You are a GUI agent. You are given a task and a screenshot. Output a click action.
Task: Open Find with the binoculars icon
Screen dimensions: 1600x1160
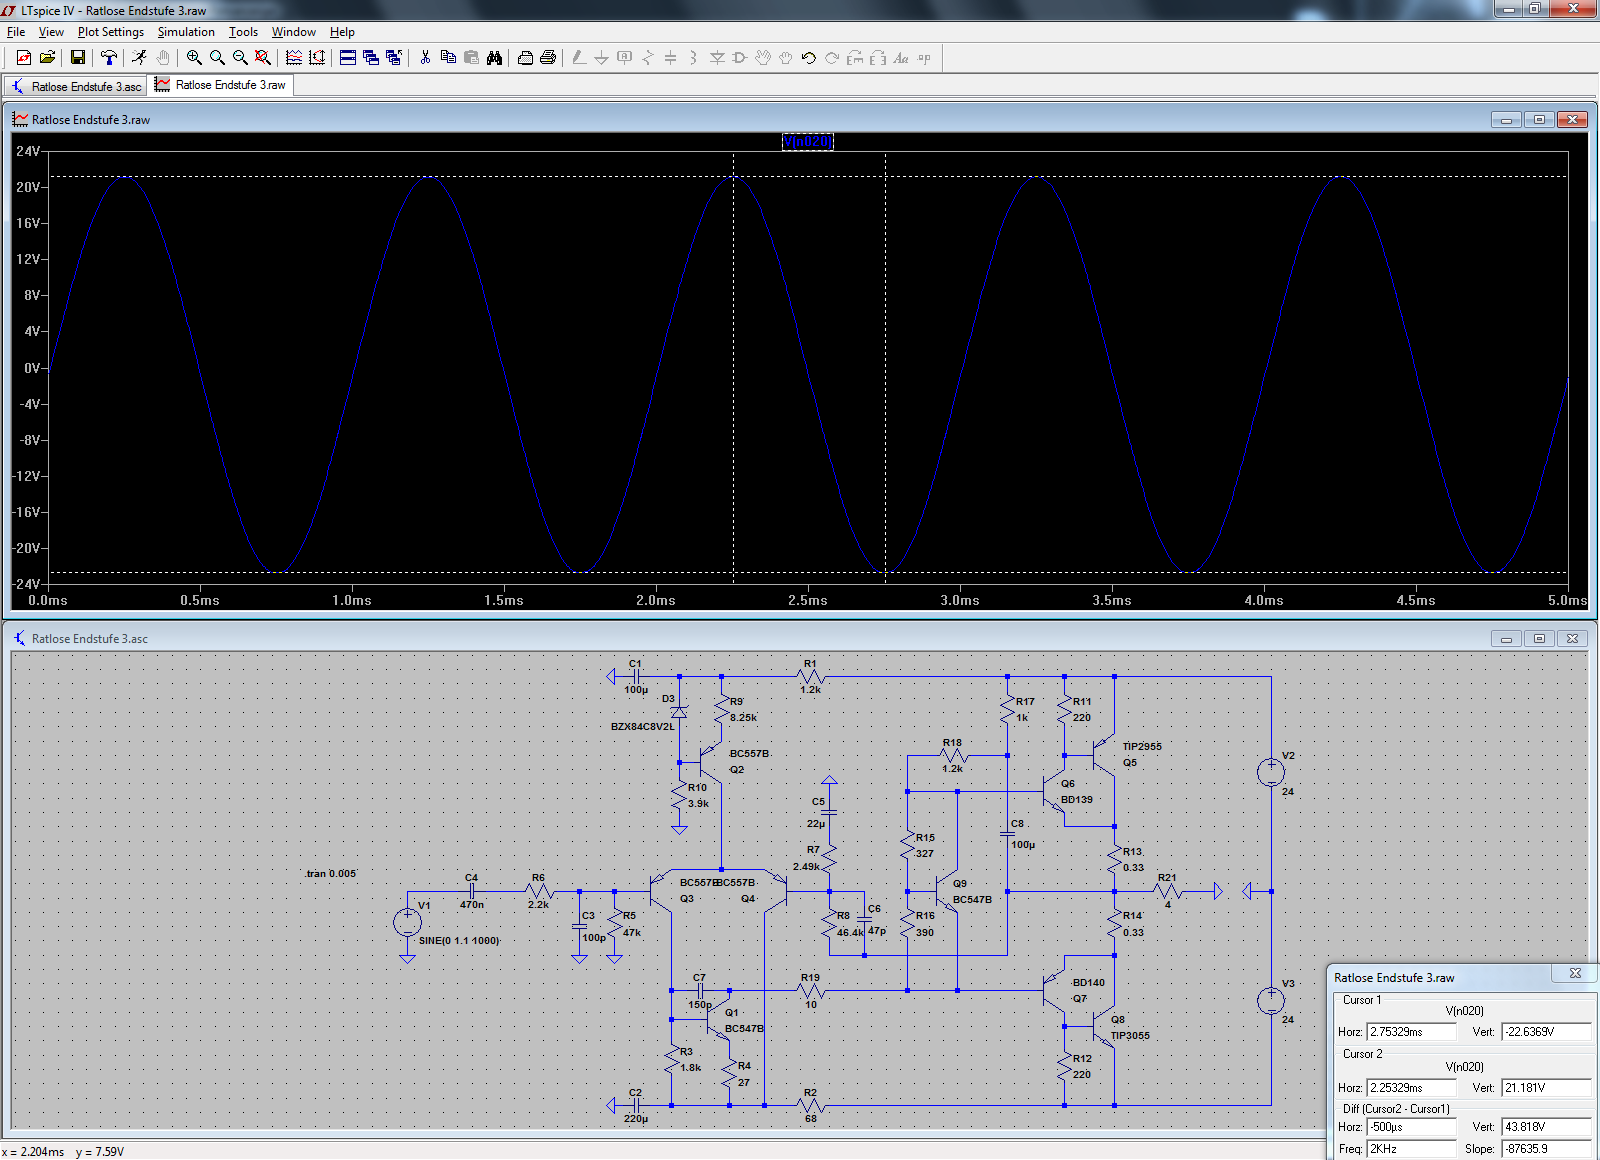click(x=494, y=58)
